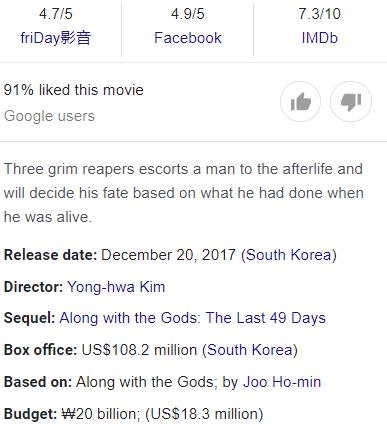Click the US$108.2 million box office figure
This screenshot has height=443, width=387.
[139, 350]
